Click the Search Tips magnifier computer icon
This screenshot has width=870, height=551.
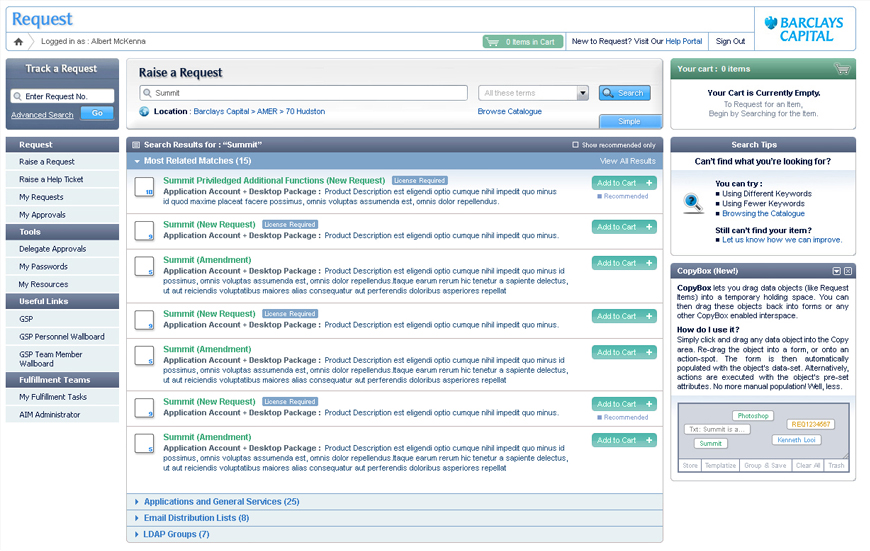693,203
